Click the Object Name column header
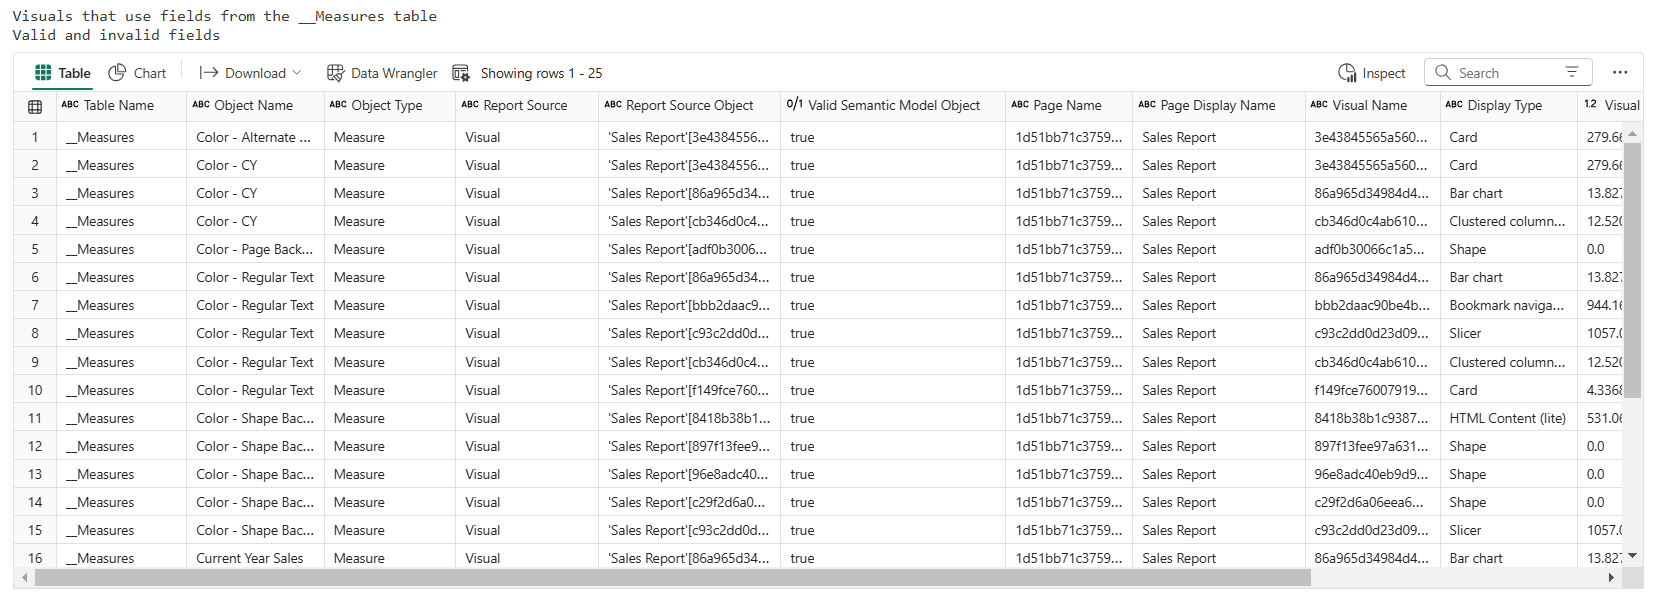The width and height of the screenshot is (1659, 607). pos(253,105)
